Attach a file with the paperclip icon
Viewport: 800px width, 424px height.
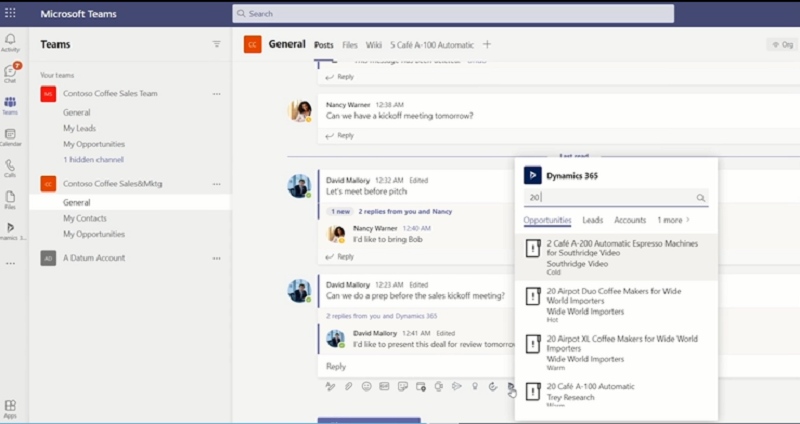[x=348, y=386]
